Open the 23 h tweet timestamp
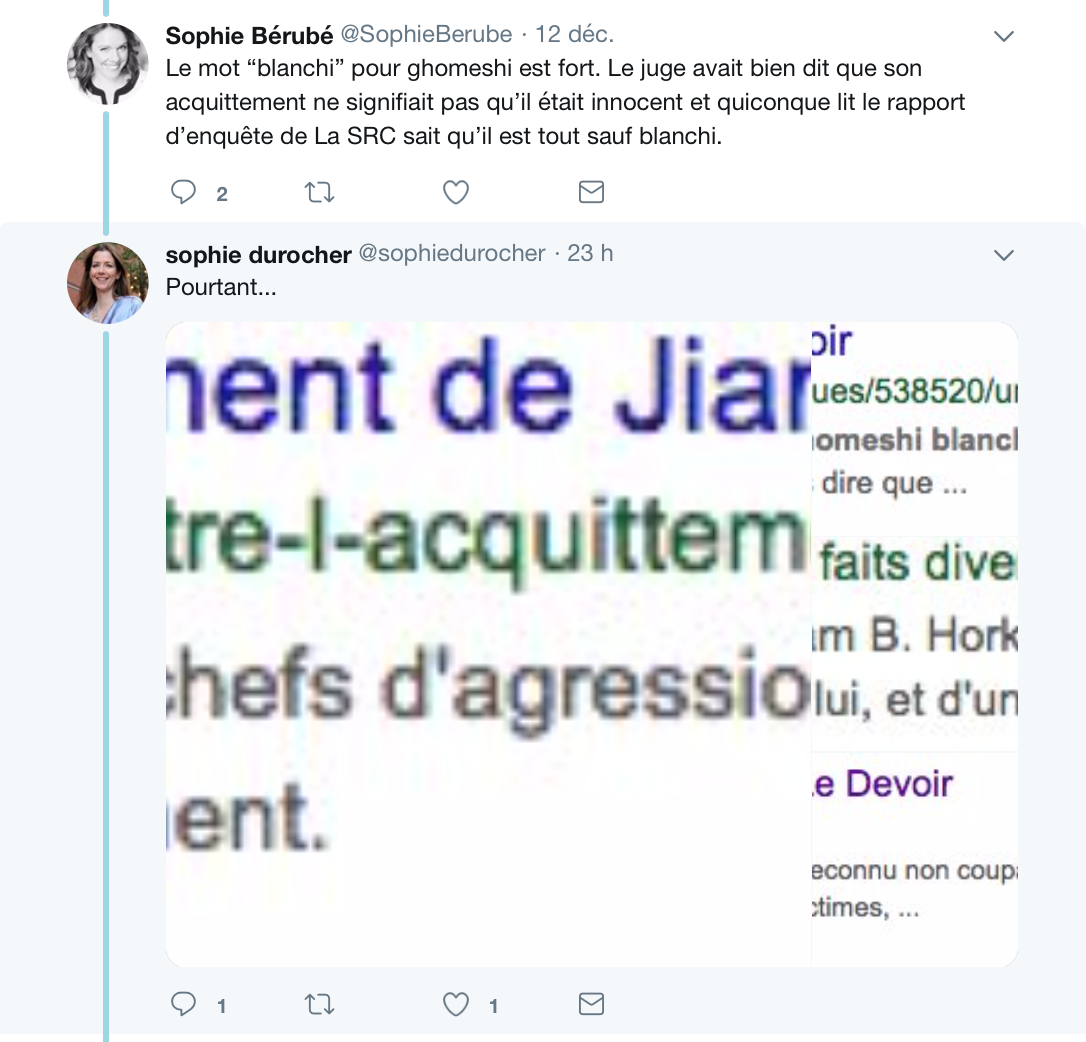1086x1042 pixels. click(590, 254)
